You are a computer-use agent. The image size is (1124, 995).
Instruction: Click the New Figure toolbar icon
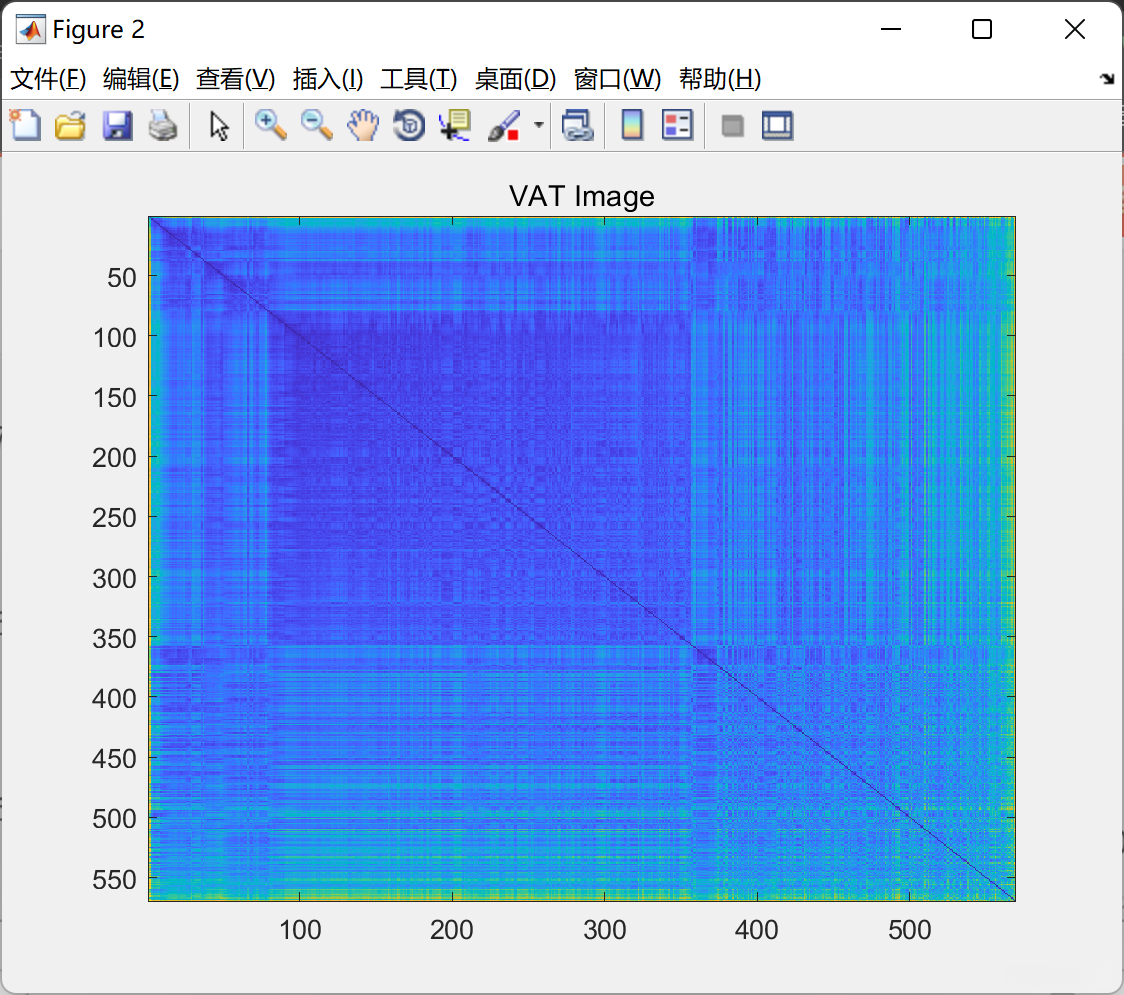(x=25, y=125)
